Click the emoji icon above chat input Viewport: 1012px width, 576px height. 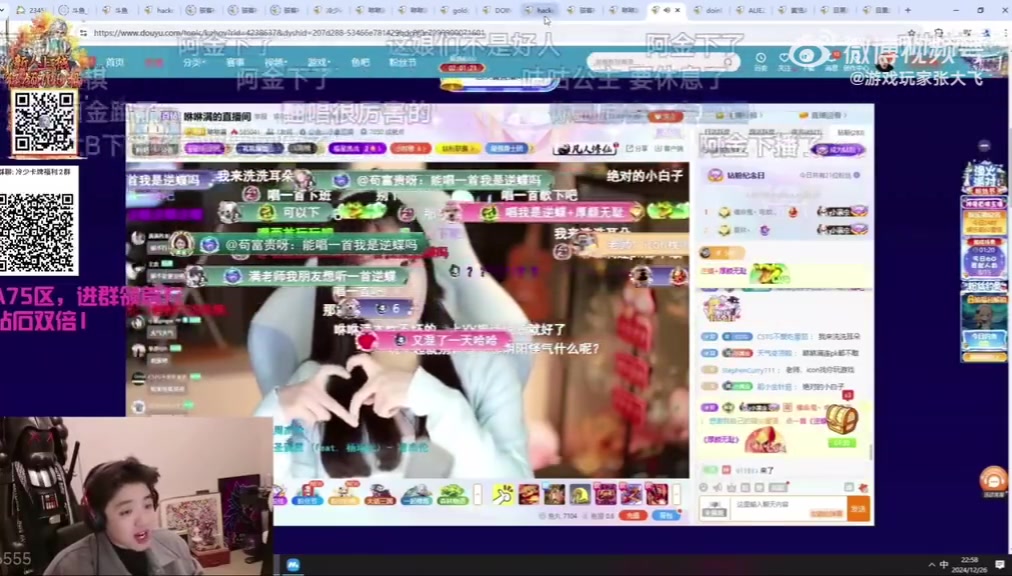[x=703, y=488]
